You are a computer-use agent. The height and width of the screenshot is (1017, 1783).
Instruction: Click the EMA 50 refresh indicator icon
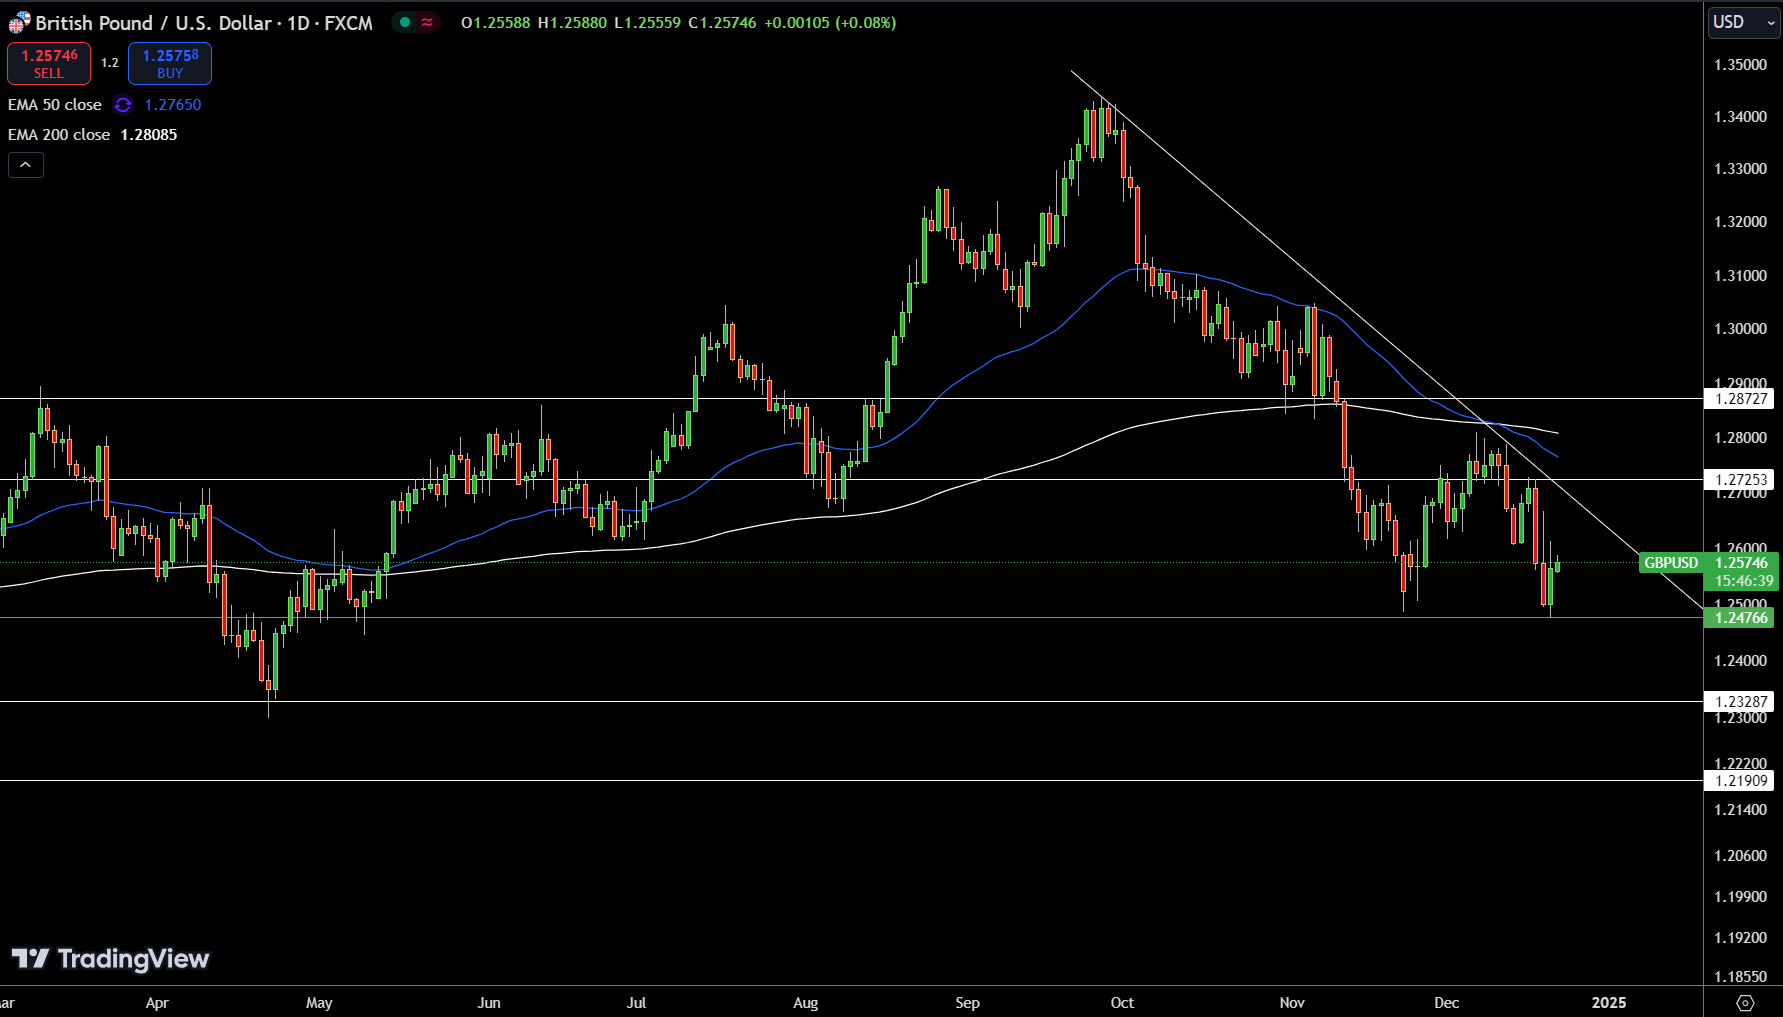(x=123, y=105)
